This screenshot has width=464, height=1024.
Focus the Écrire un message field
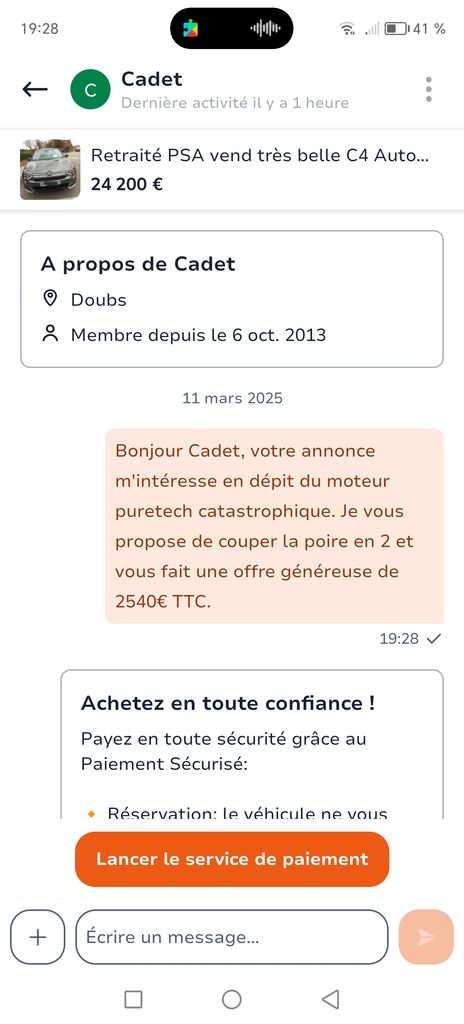pyautogui.click(x=232, y=937)
